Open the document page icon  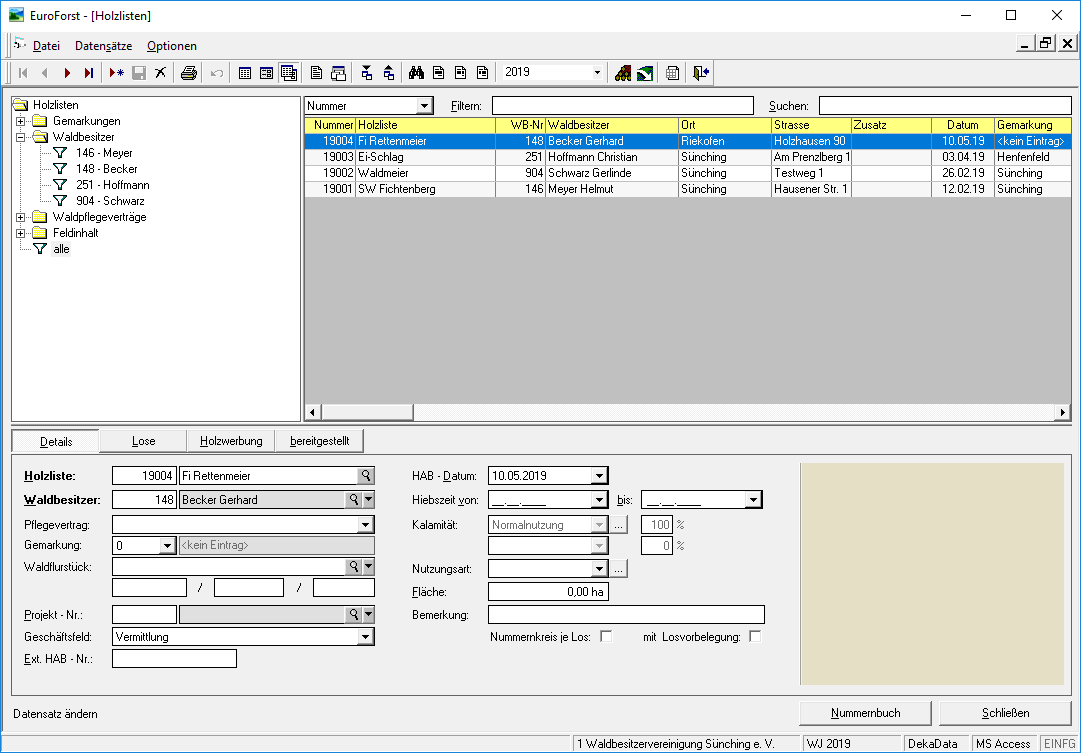316,72
